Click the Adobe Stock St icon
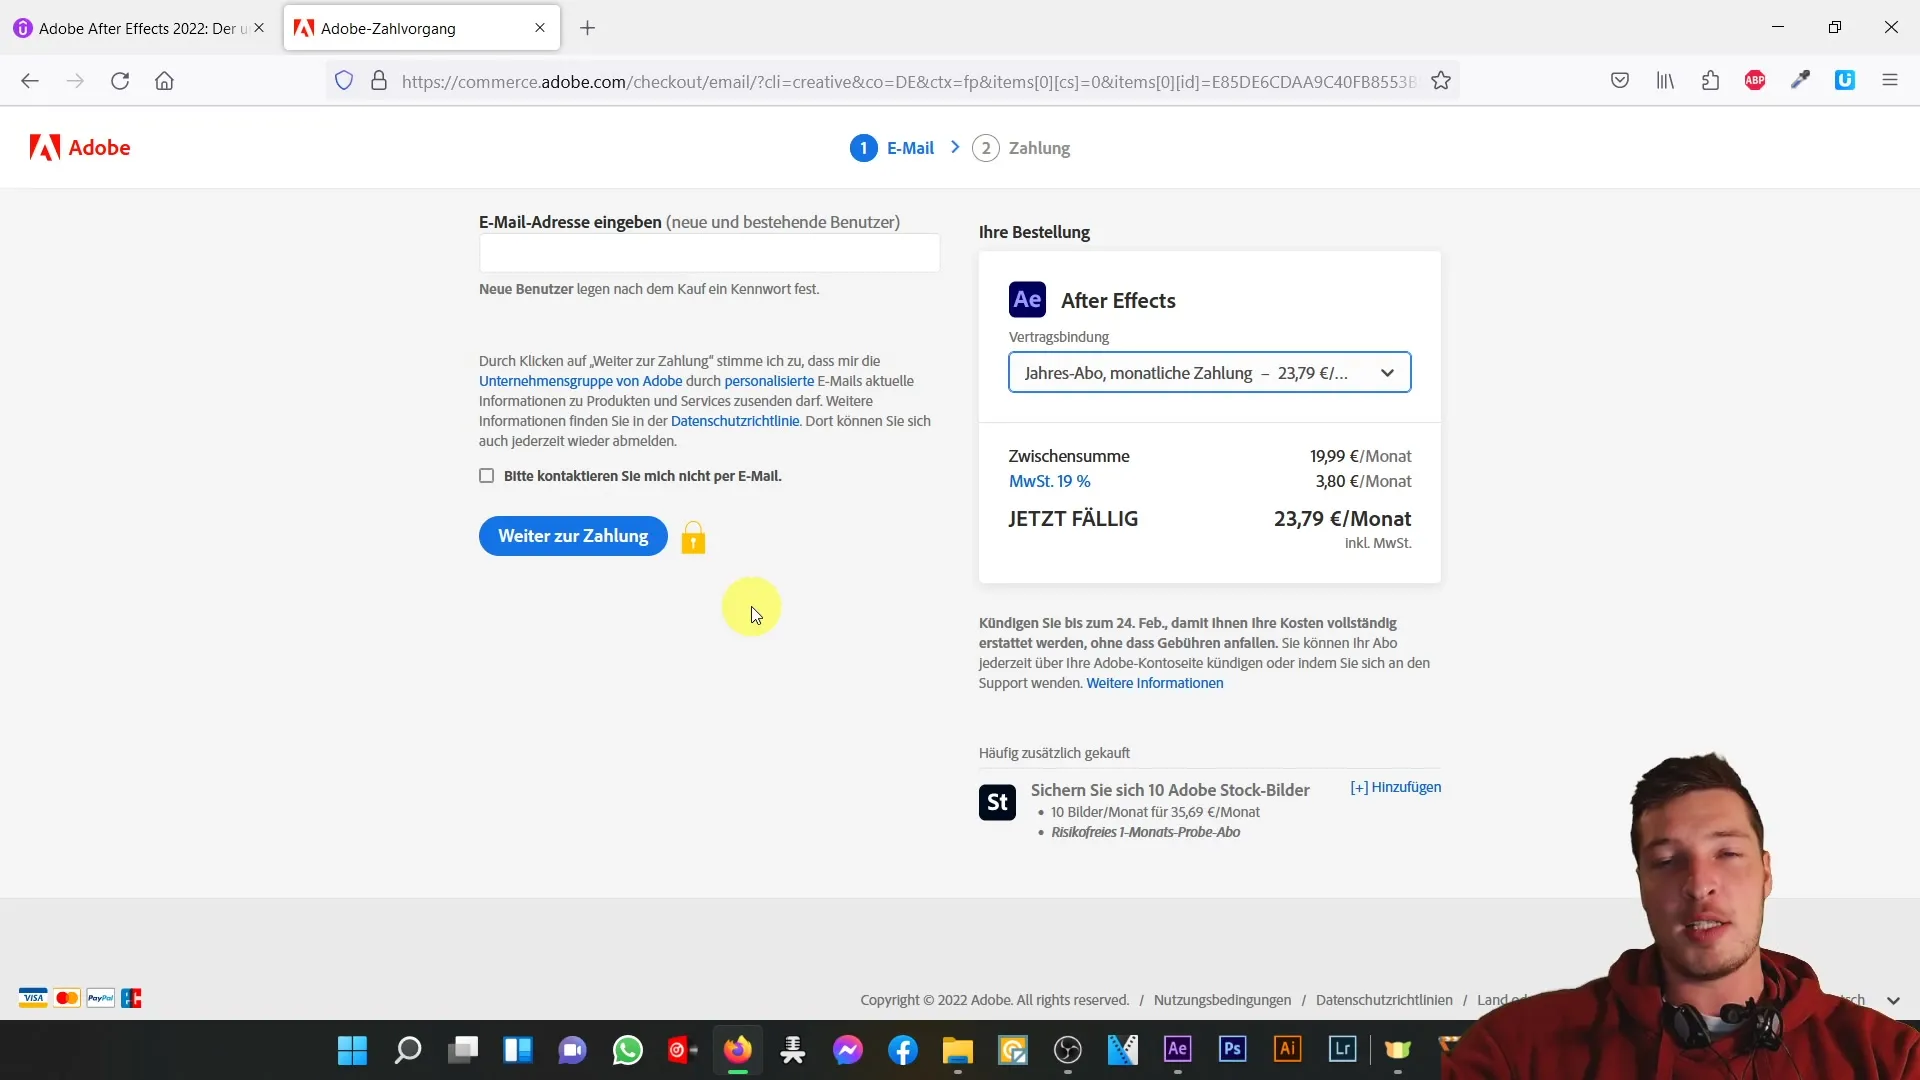 [x=997, y=802]
